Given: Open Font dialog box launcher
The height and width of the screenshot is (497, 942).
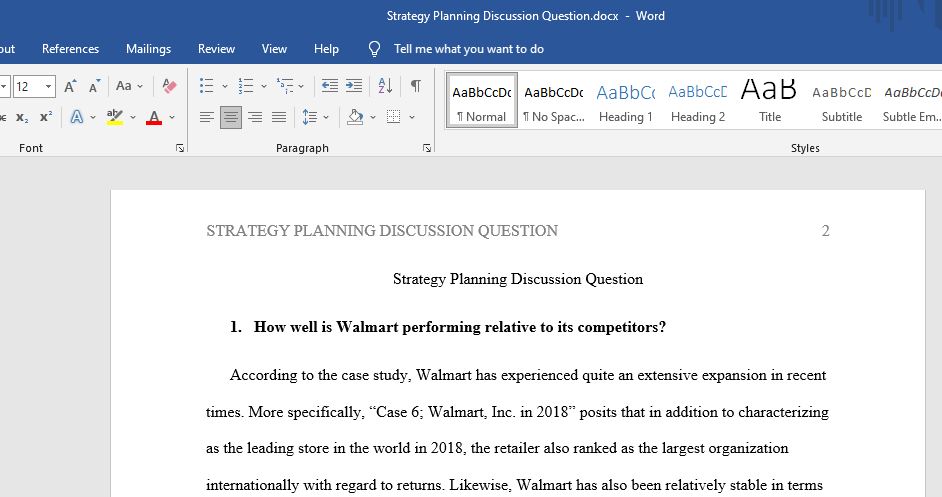Looking at the screenshot, I should coord(180,148).
